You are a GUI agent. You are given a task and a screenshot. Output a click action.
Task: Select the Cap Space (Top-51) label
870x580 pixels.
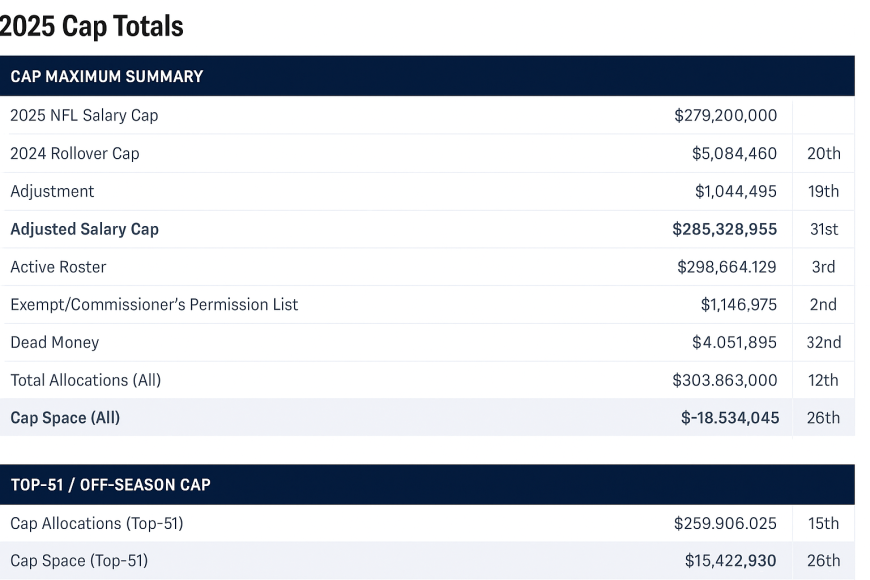coord(79,561)
